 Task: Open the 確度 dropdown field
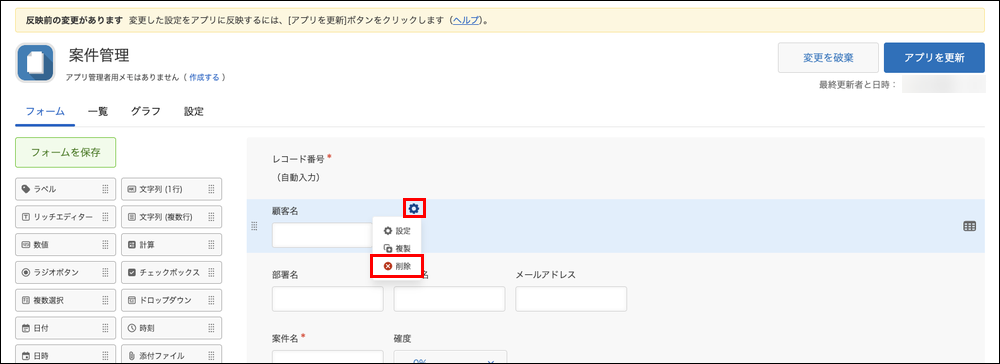450,357
